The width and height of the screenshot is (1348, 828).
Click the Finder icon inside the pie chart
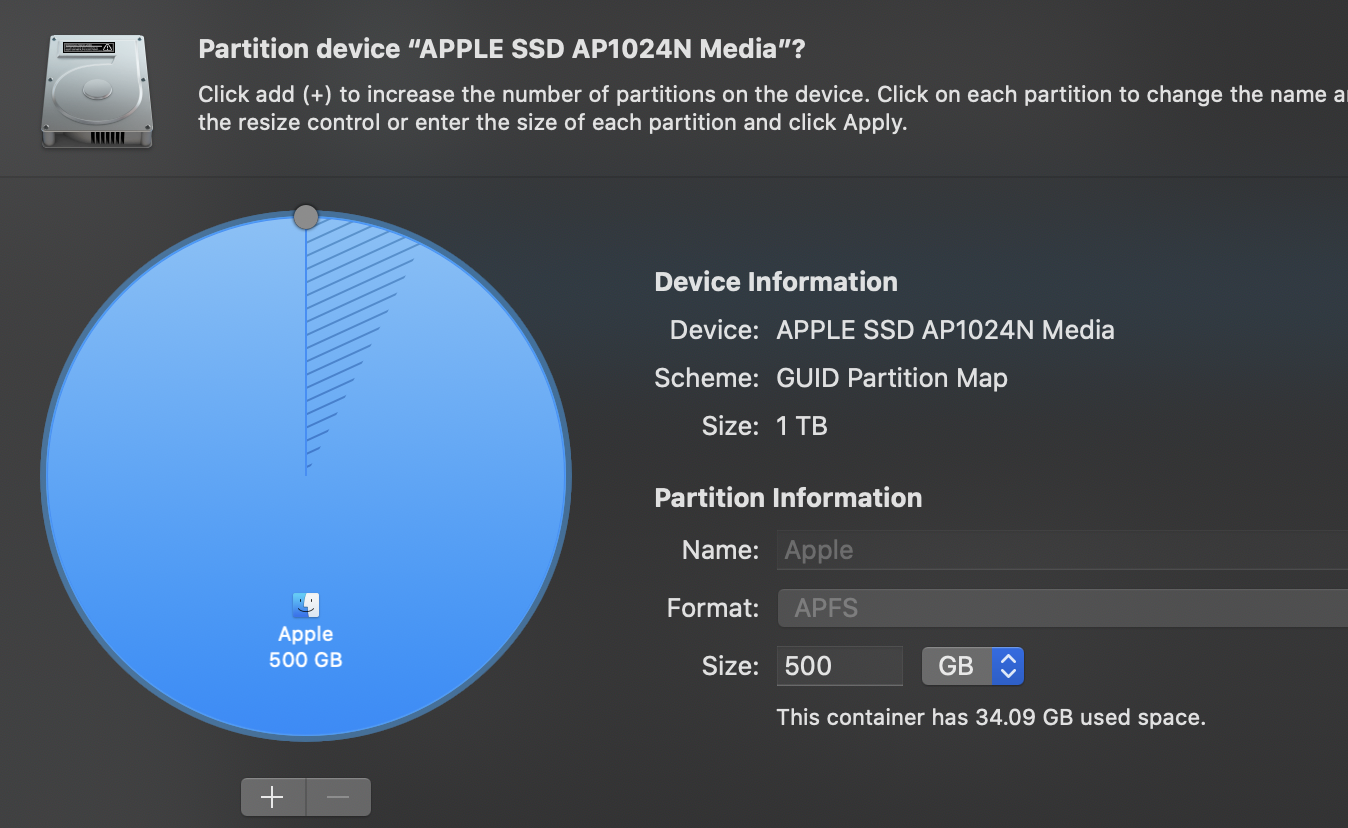click(x=306, y=605)
